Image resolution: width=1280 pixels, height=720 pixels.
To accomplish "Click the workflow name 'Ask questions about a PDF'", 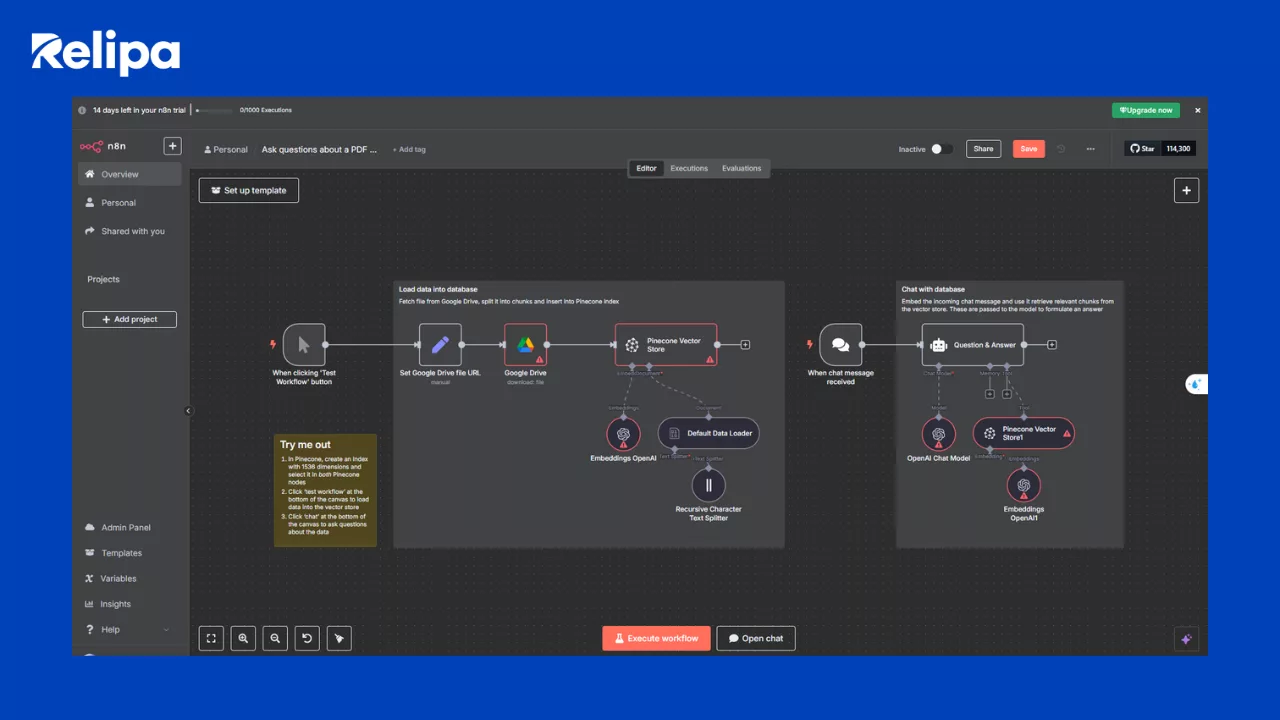I will (x=320, y=149).
